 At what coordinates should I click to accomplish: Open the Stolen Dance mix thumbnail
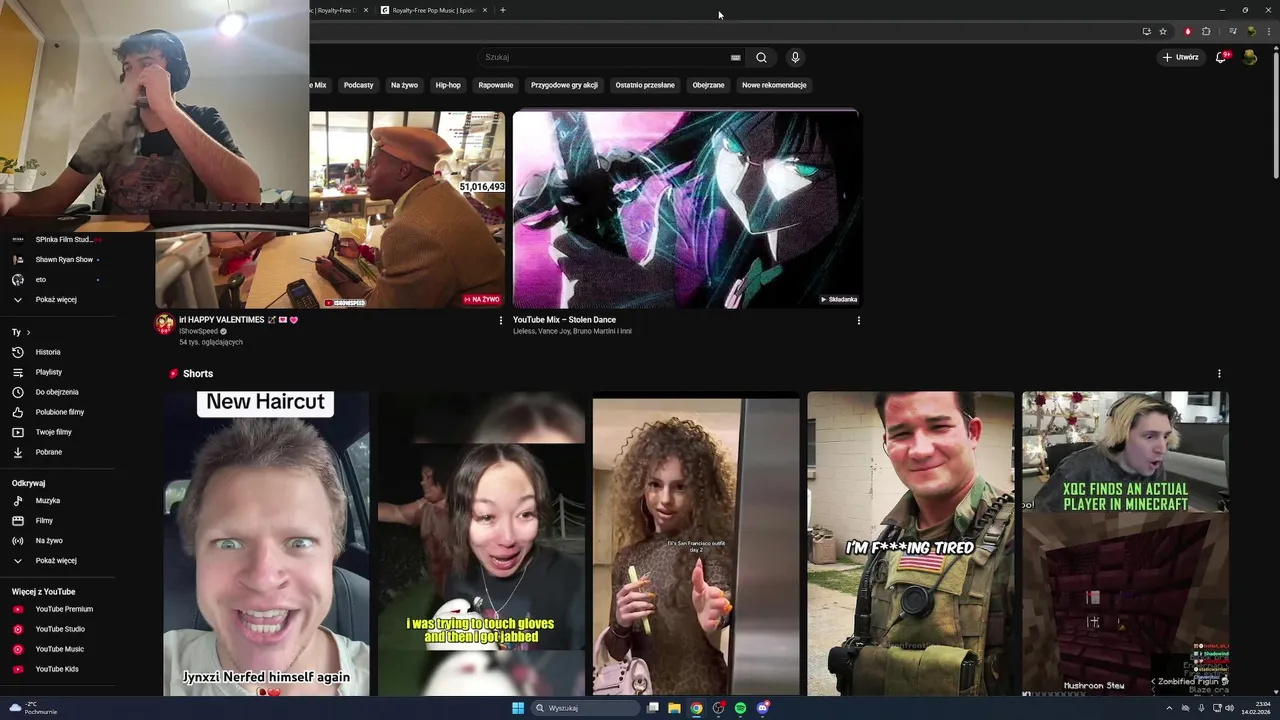[687, 209]
